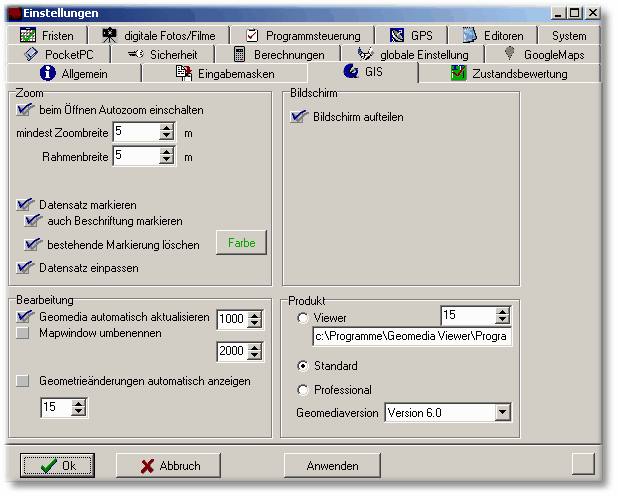
Task: Click the Abbruch button
Action: point(168,465)
